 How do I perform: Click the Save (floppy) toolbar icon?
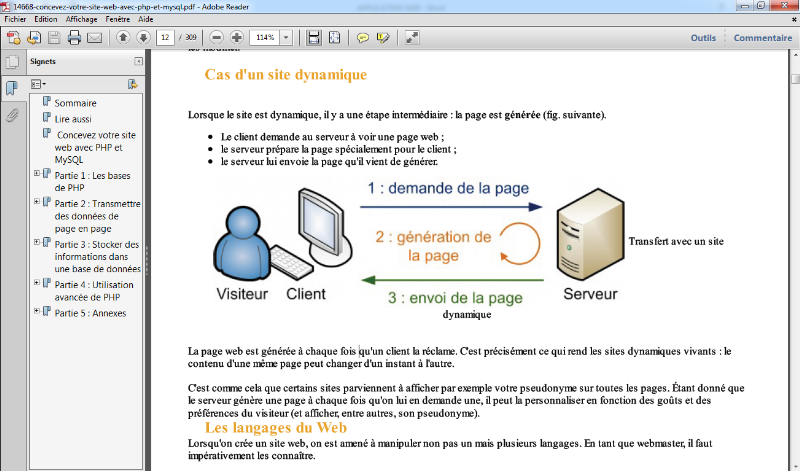tap(54, 38)
